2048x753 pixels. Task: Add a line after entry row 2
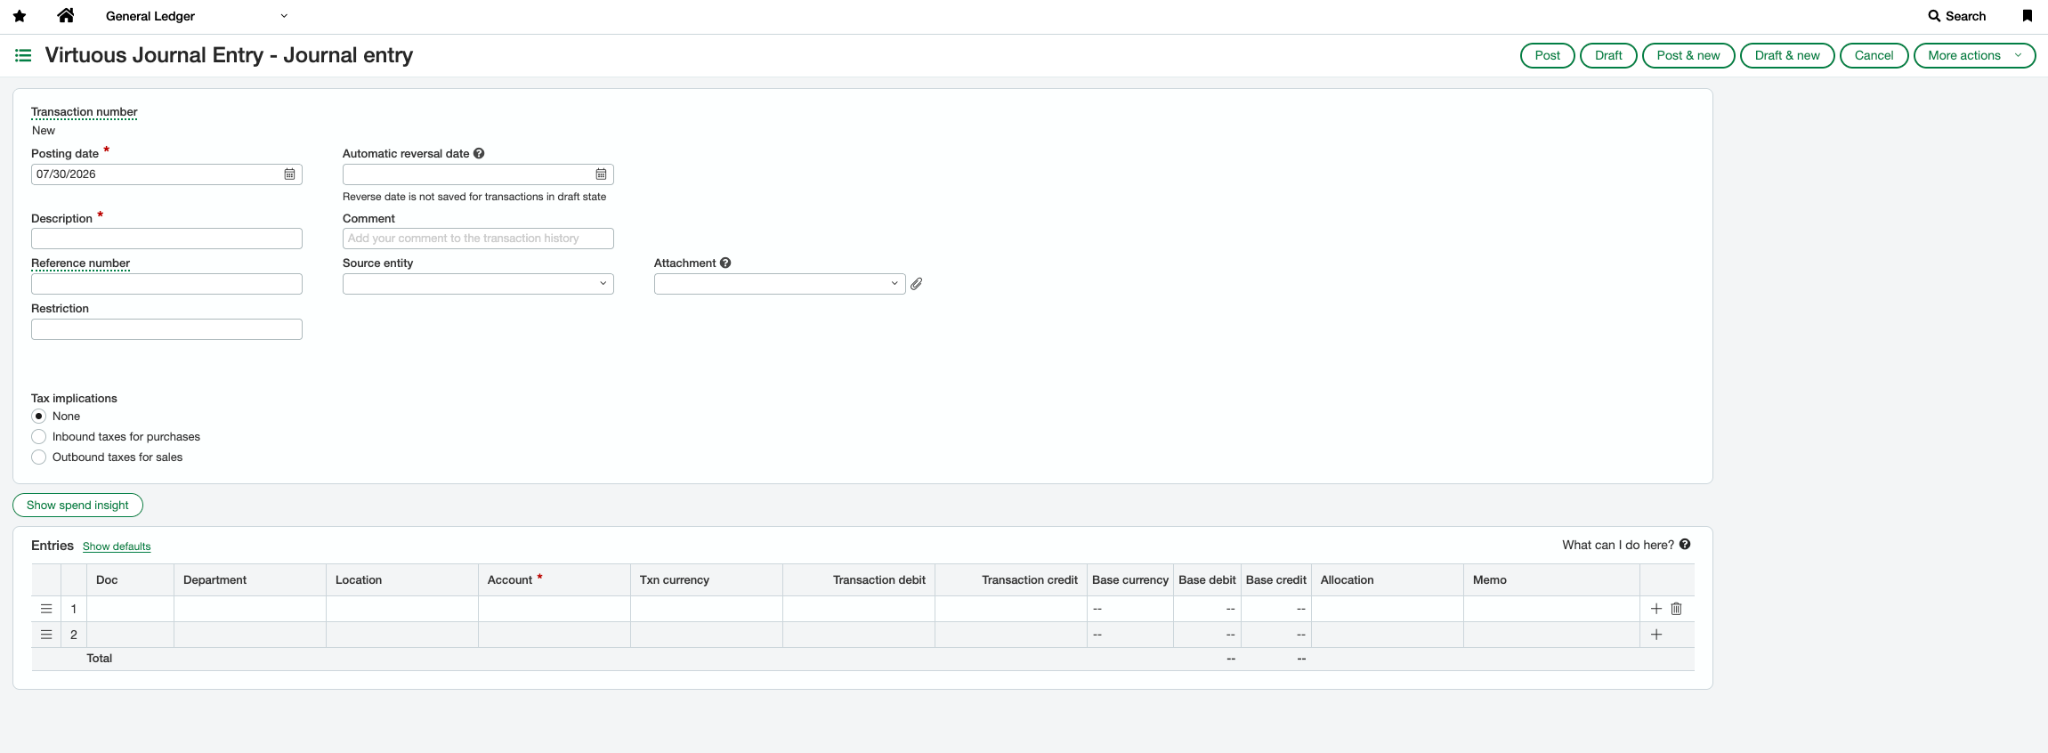[1656, 634]
